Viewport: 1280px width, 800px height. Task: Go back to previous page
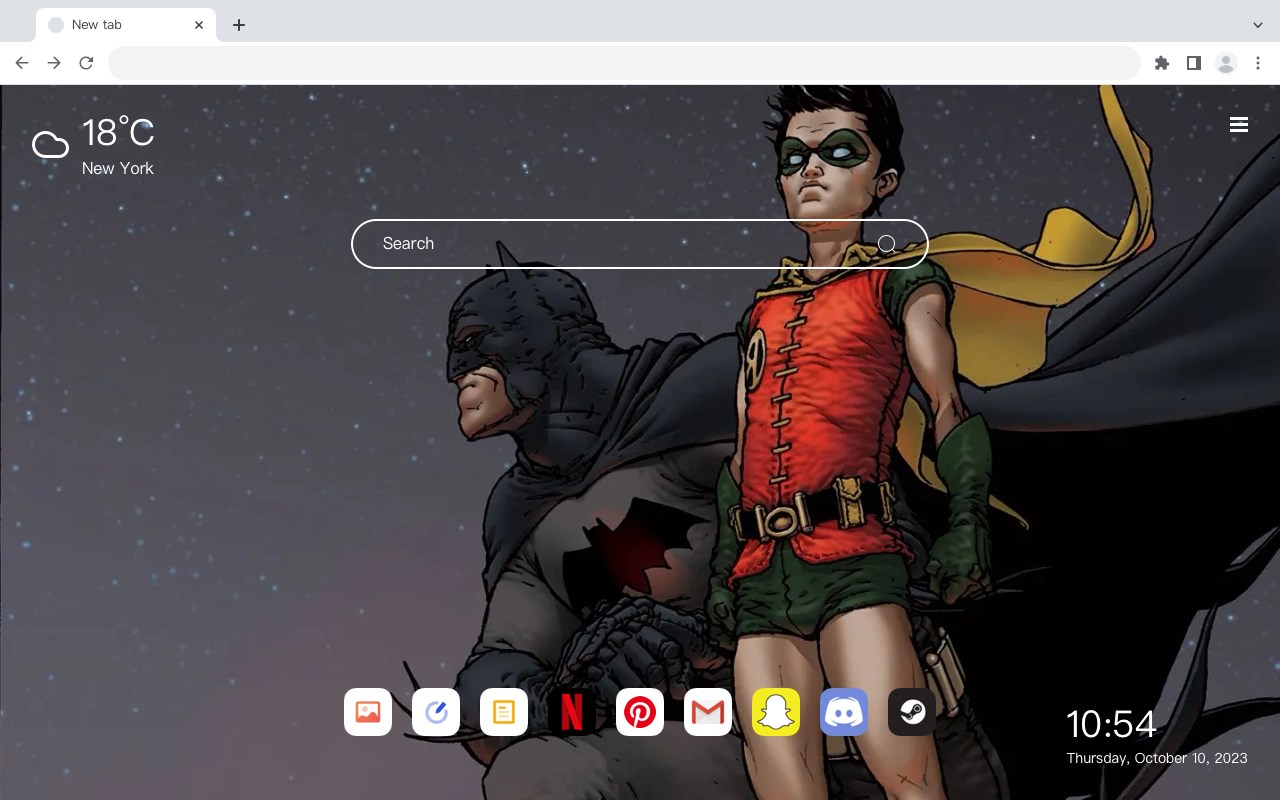tap(22, 63)
